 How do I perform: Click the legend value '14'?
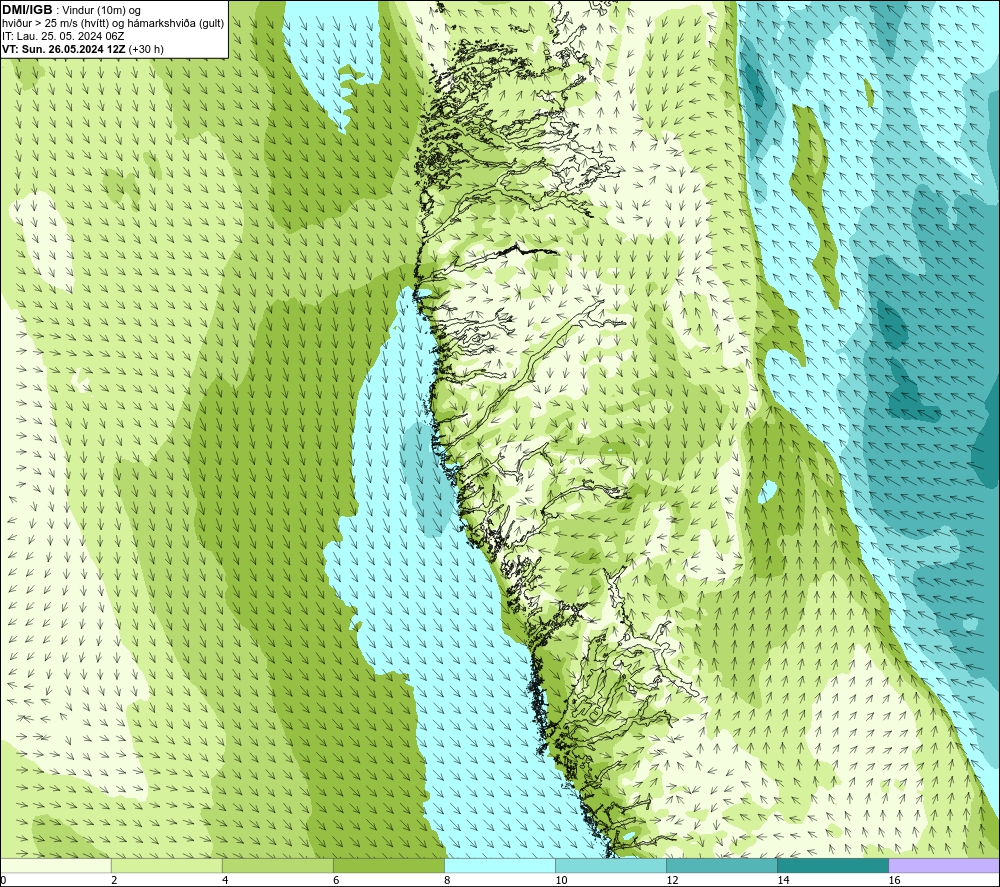783,880
